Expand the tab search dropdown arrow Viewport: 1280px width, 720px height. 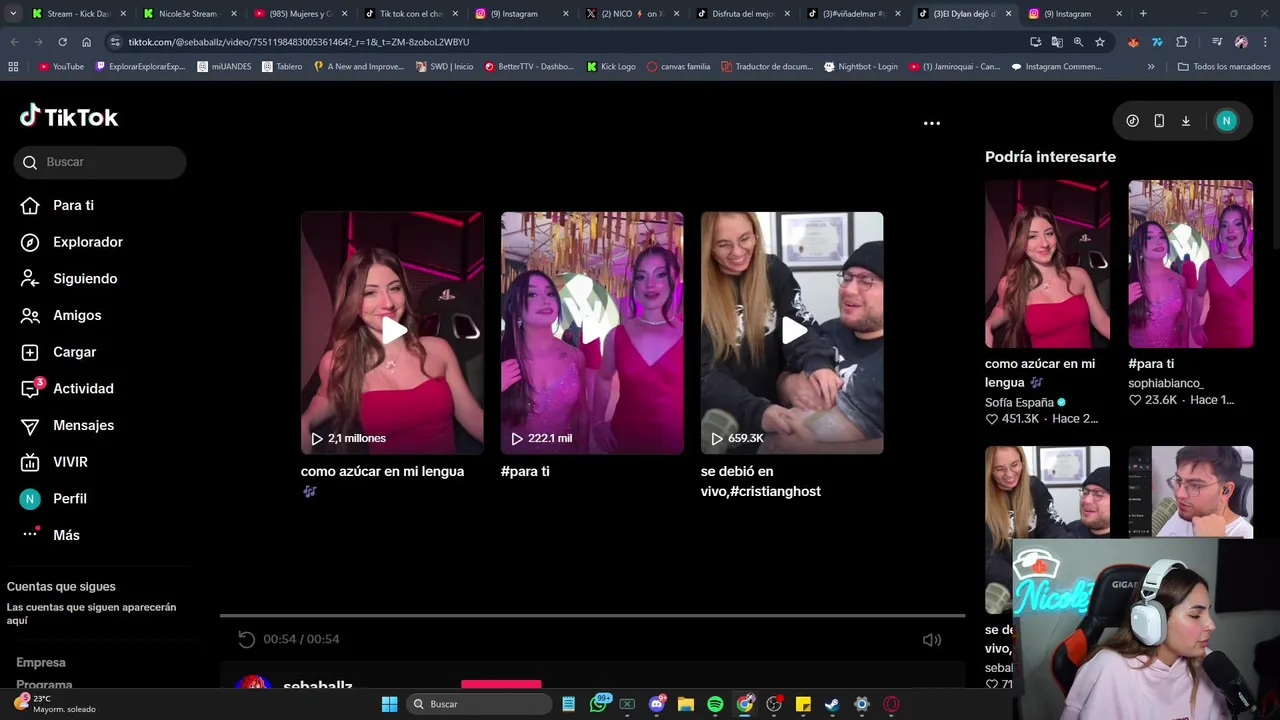[x=12, y=14]
